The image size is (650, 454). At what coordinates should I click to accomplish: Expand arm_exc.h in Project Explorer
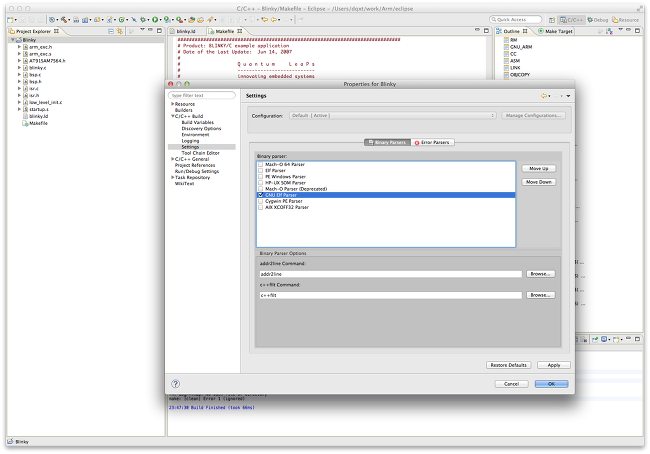(x=19, y=47)
